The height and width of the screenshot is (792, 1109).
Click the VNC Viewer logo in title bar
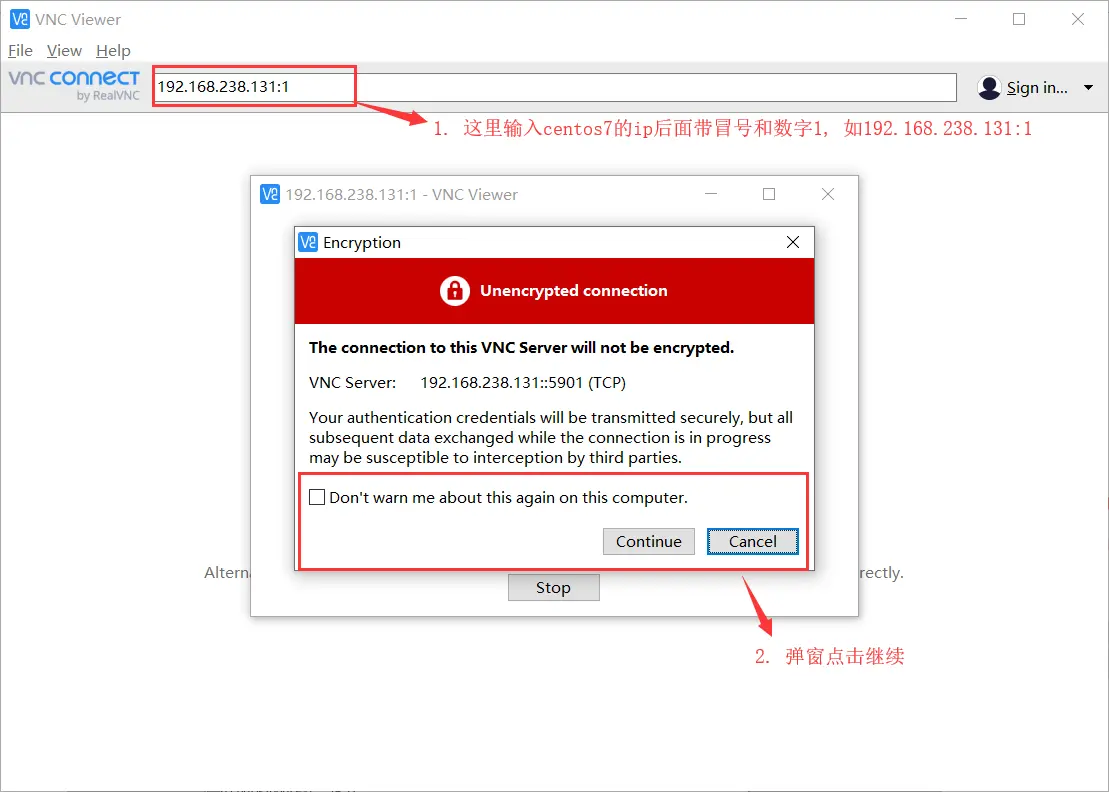[19, 19]
